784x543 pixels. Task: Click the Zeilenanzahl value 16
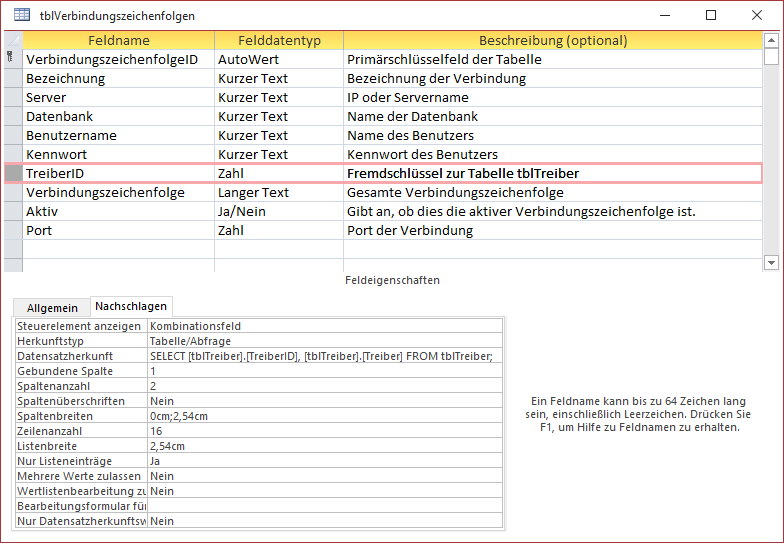(x=325, y=431)
